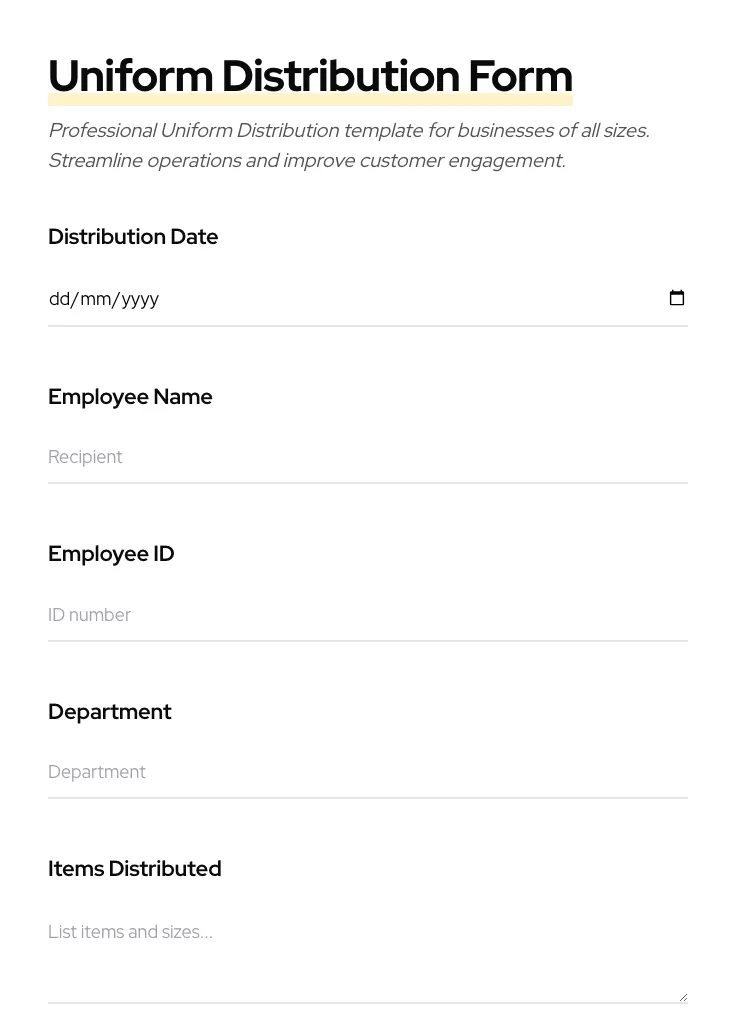
Task: Focus the Recipient name input
Action: coord(367,457)
